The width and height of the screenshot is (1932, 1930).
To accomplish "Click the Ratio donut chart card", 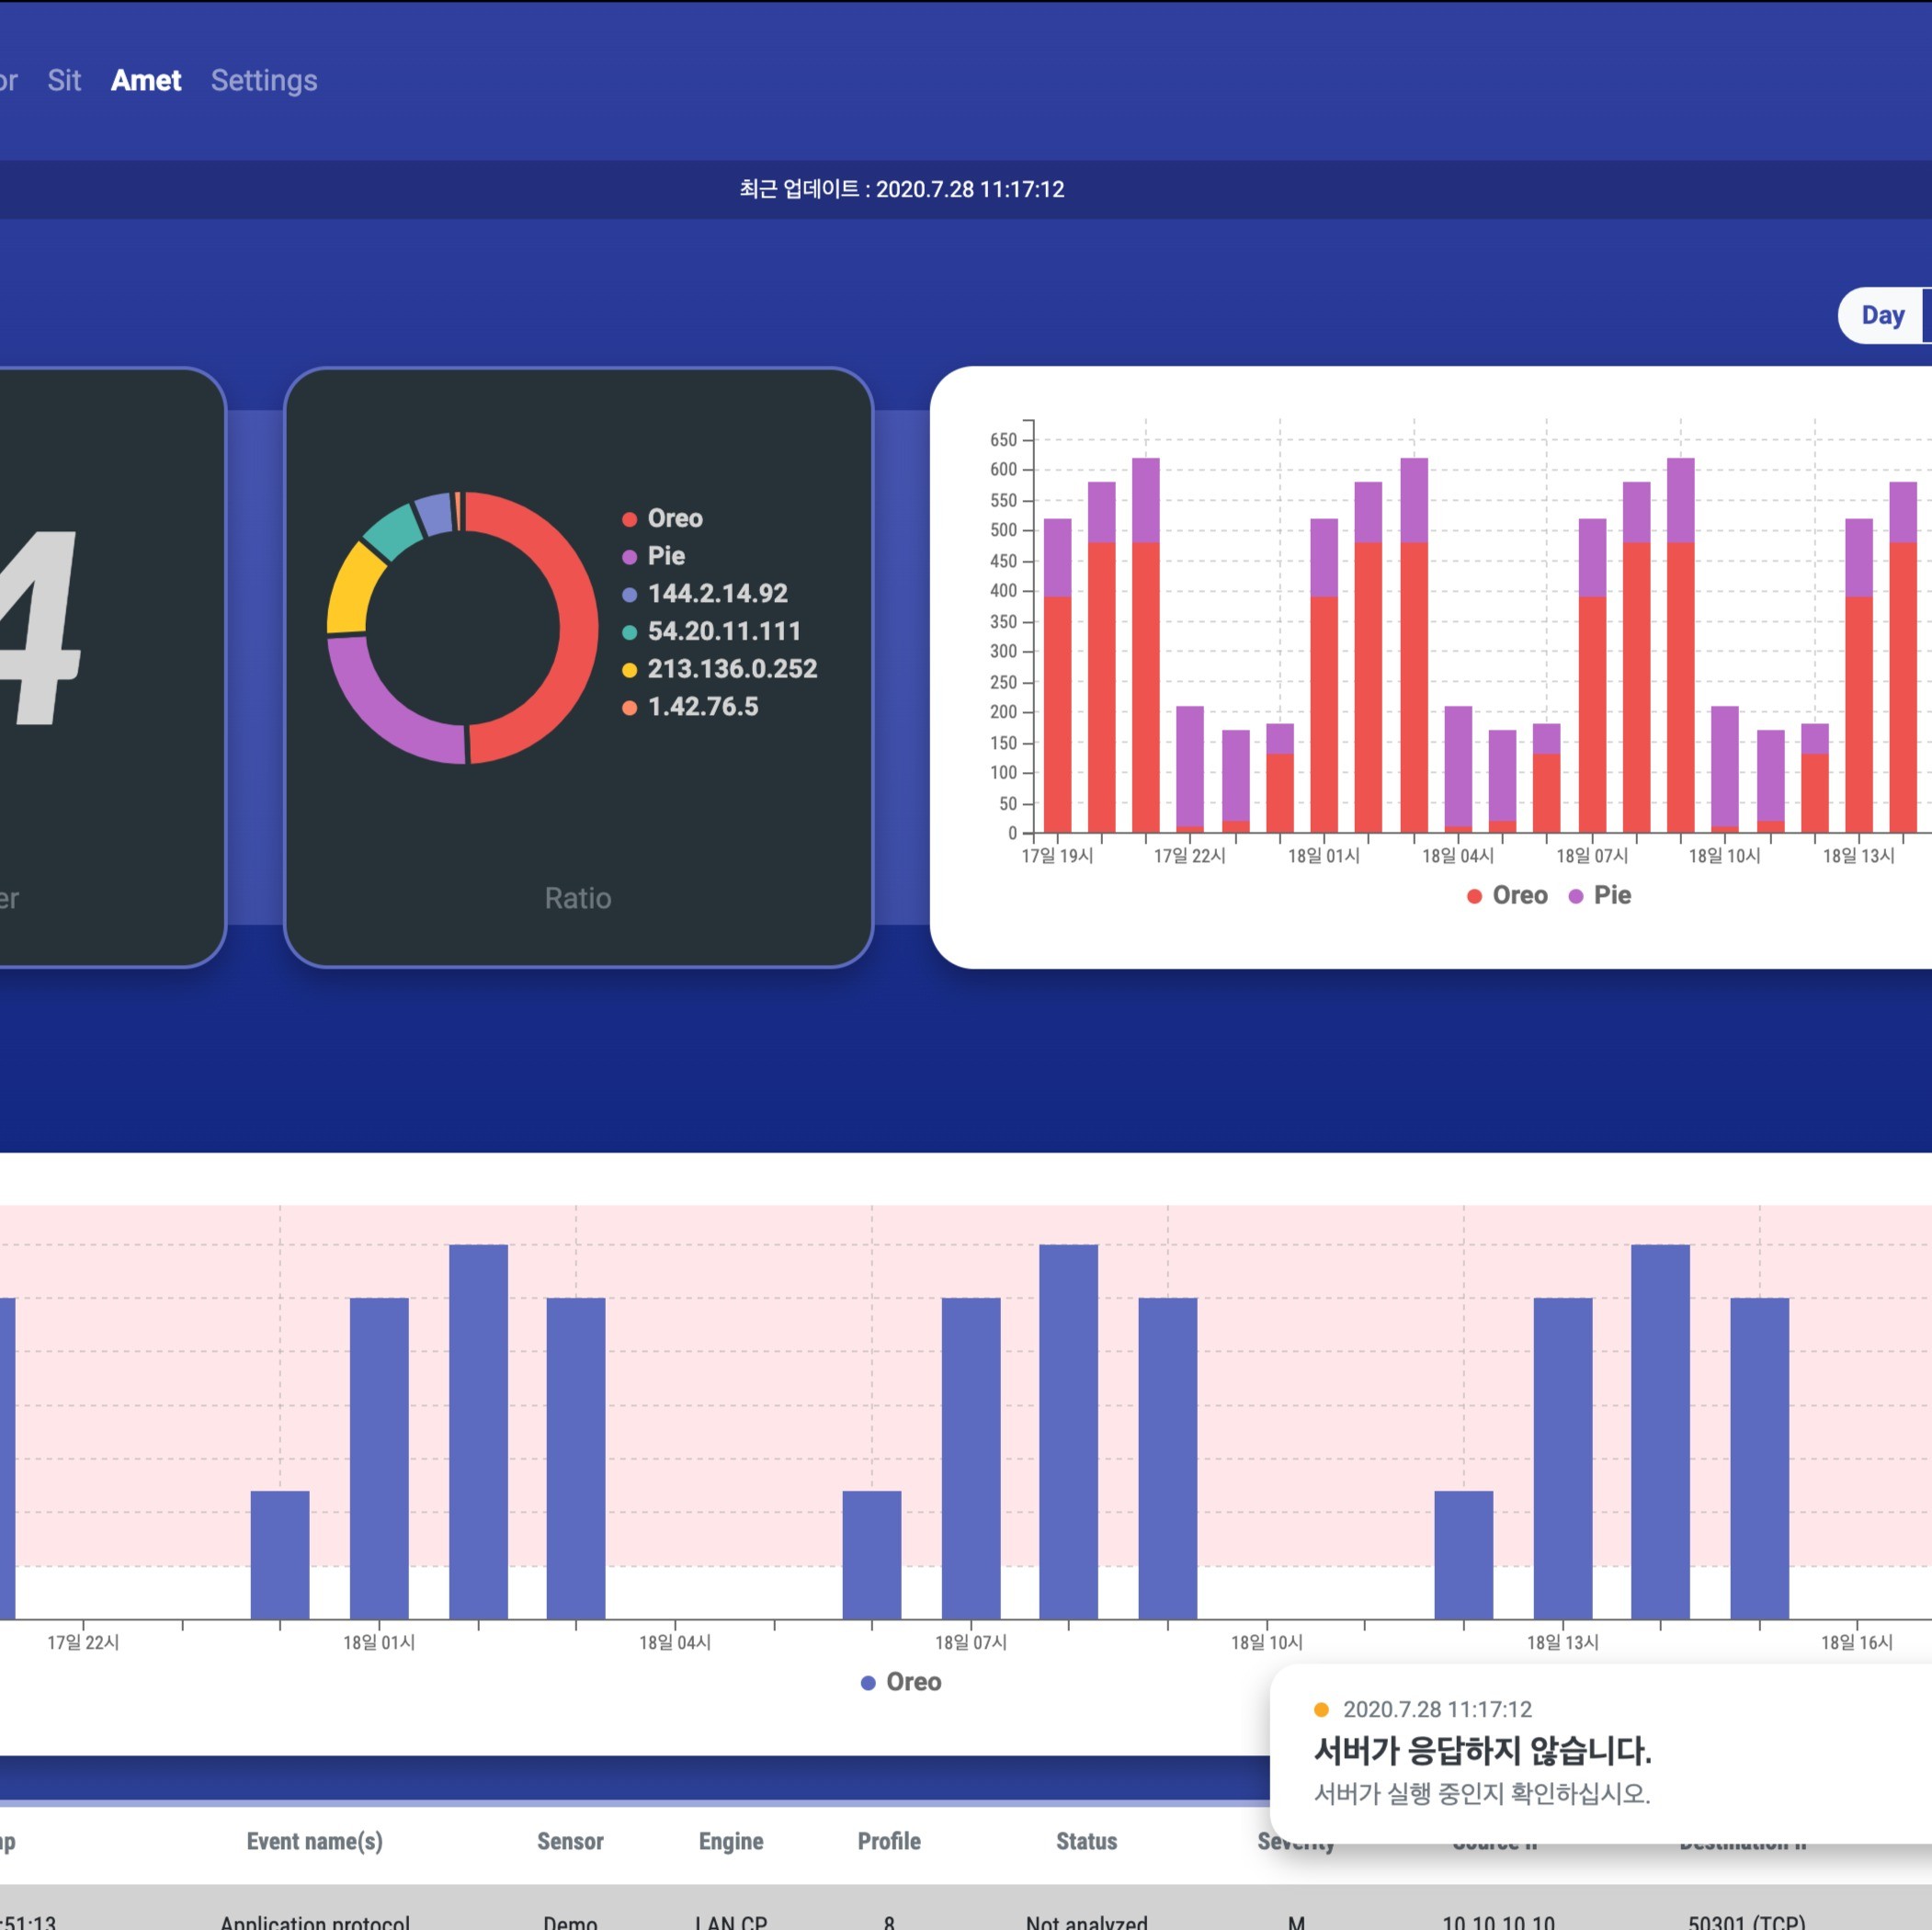I will click(578, 897).
